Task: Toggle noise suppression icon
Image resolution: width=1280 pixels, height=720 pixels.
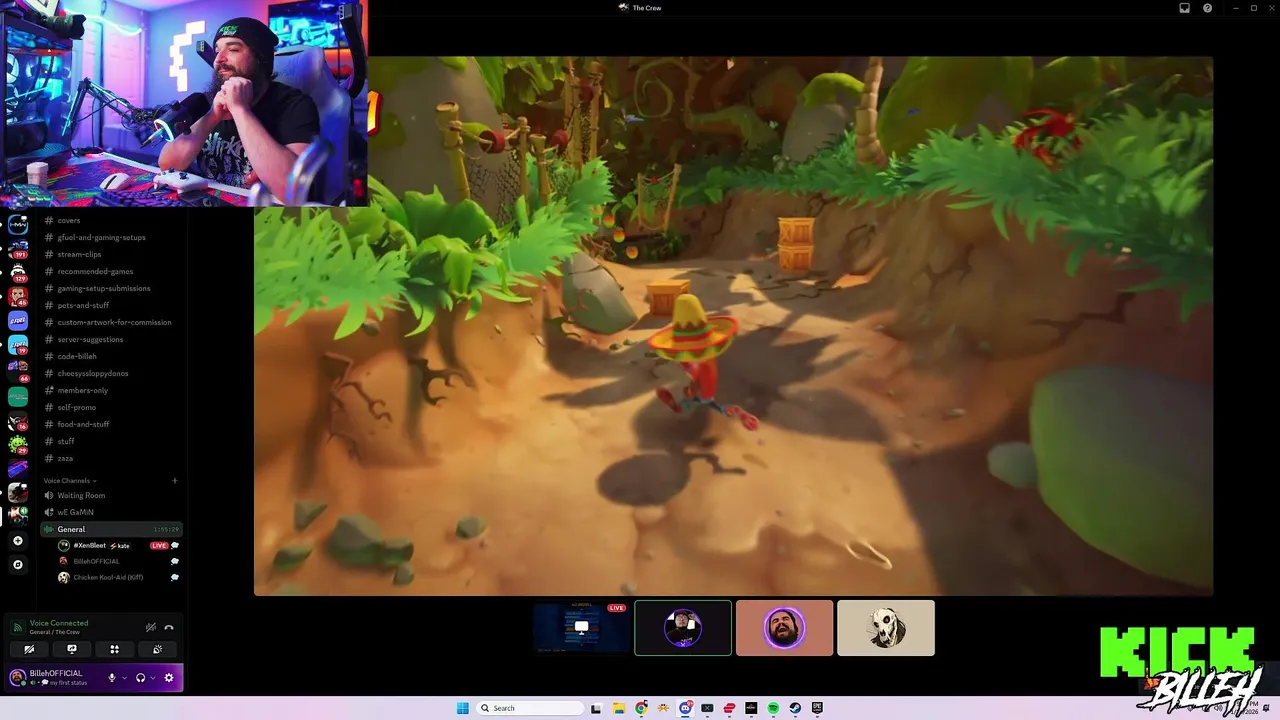Action: coord(150,627)
